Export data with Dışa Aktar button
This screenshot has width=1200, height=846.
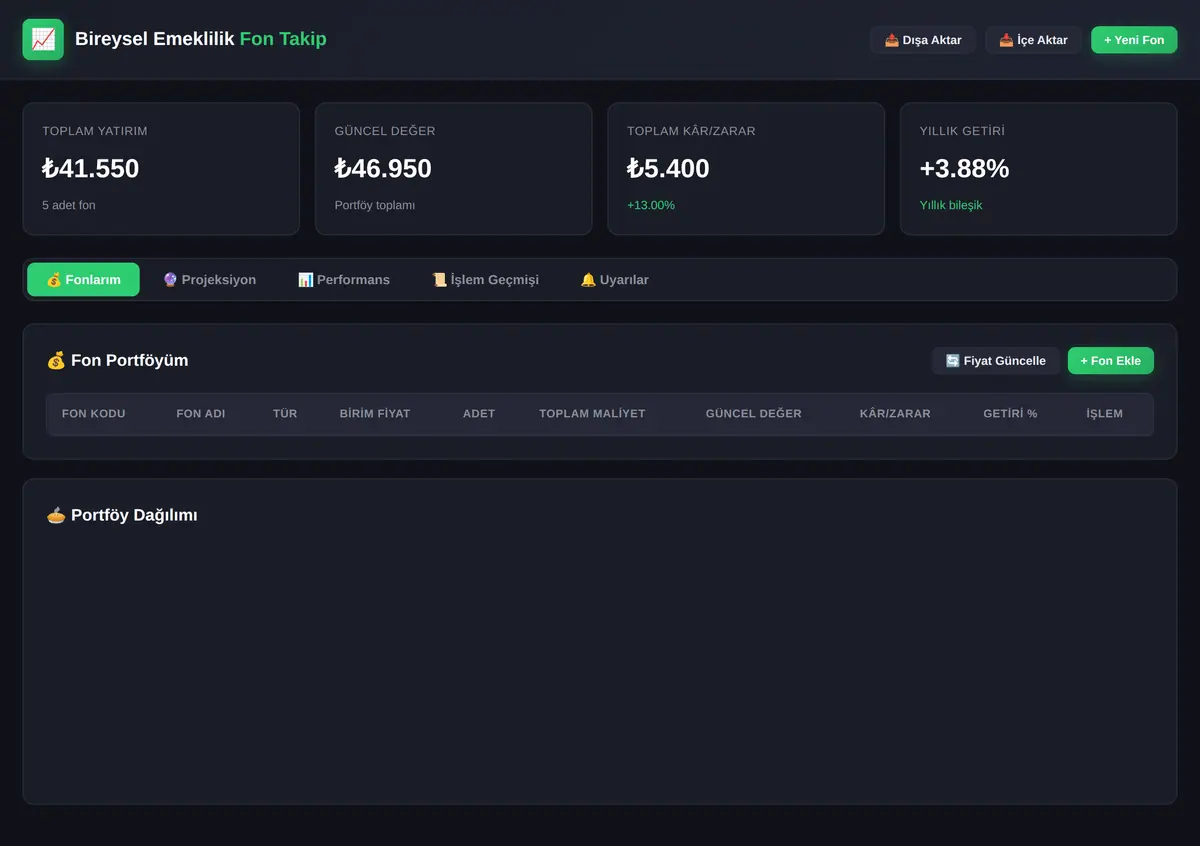923,40
